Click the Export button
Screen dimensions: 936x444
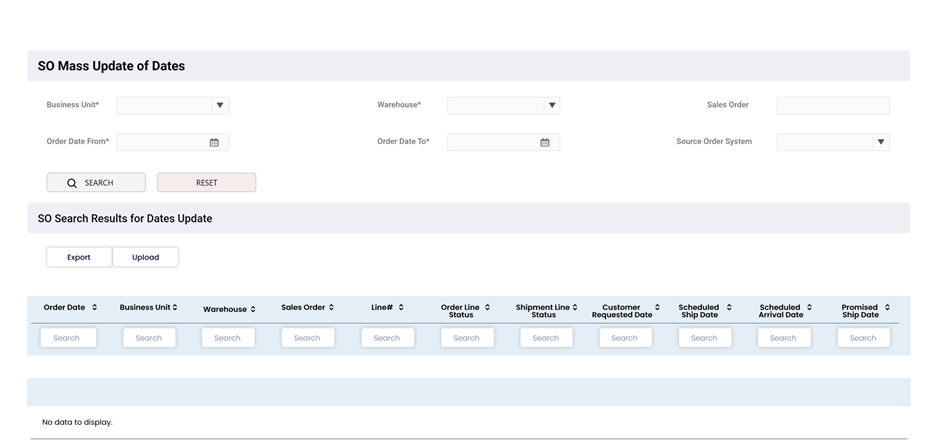pyautogui.click(x=79, y=257)
